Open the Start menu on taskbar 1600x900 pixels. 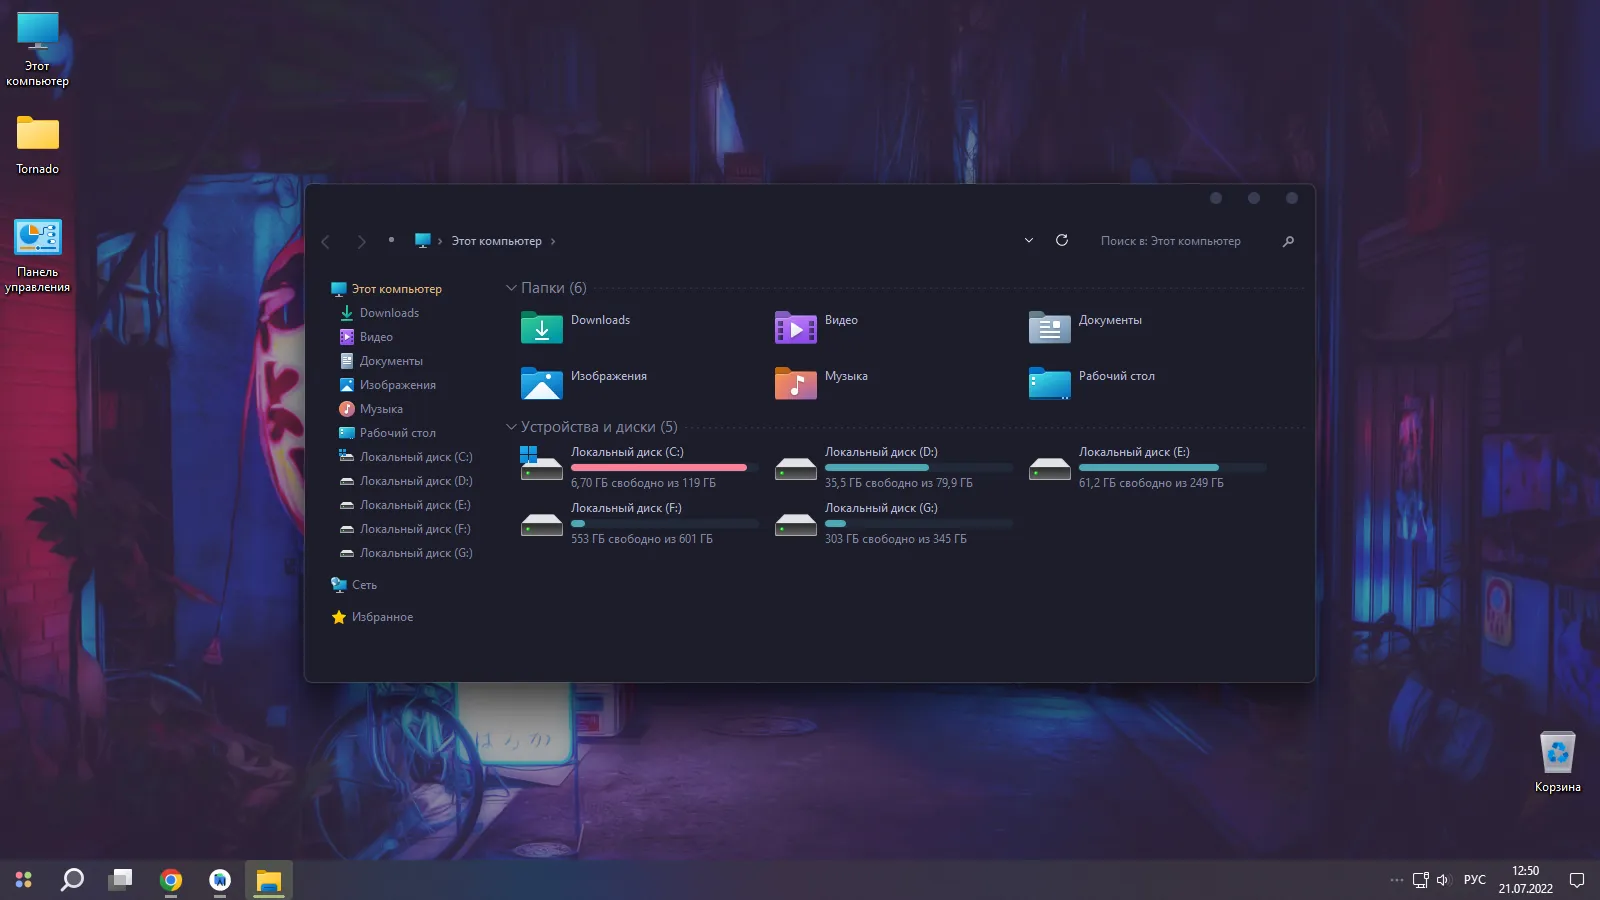(24, 880)
